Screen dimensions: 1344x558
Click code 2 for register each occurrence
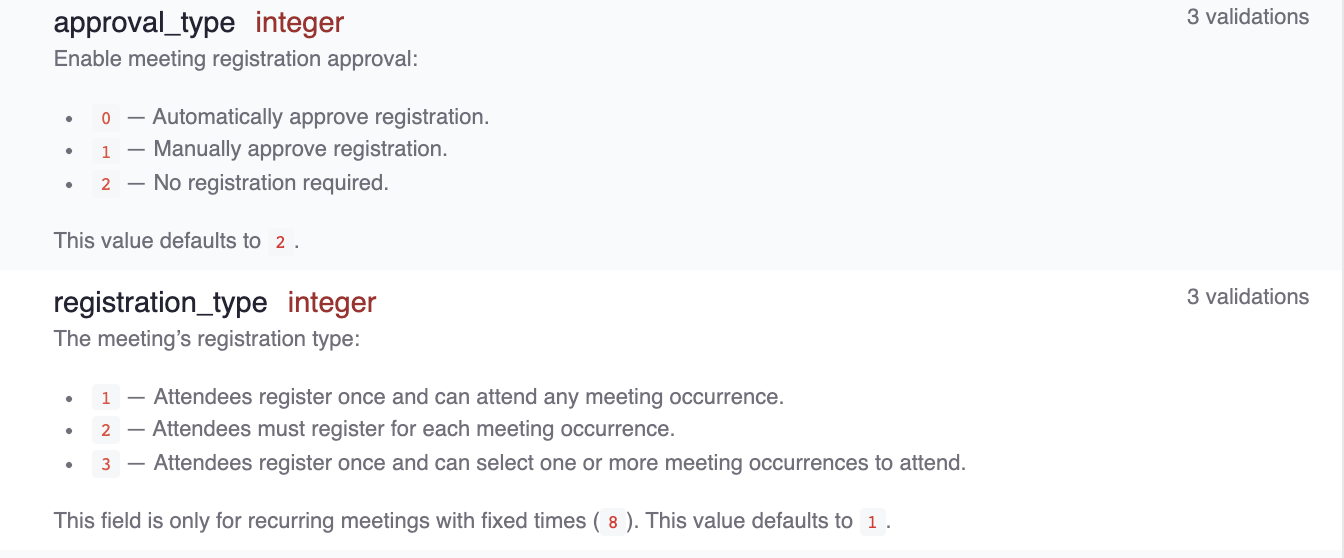[106, 430]
